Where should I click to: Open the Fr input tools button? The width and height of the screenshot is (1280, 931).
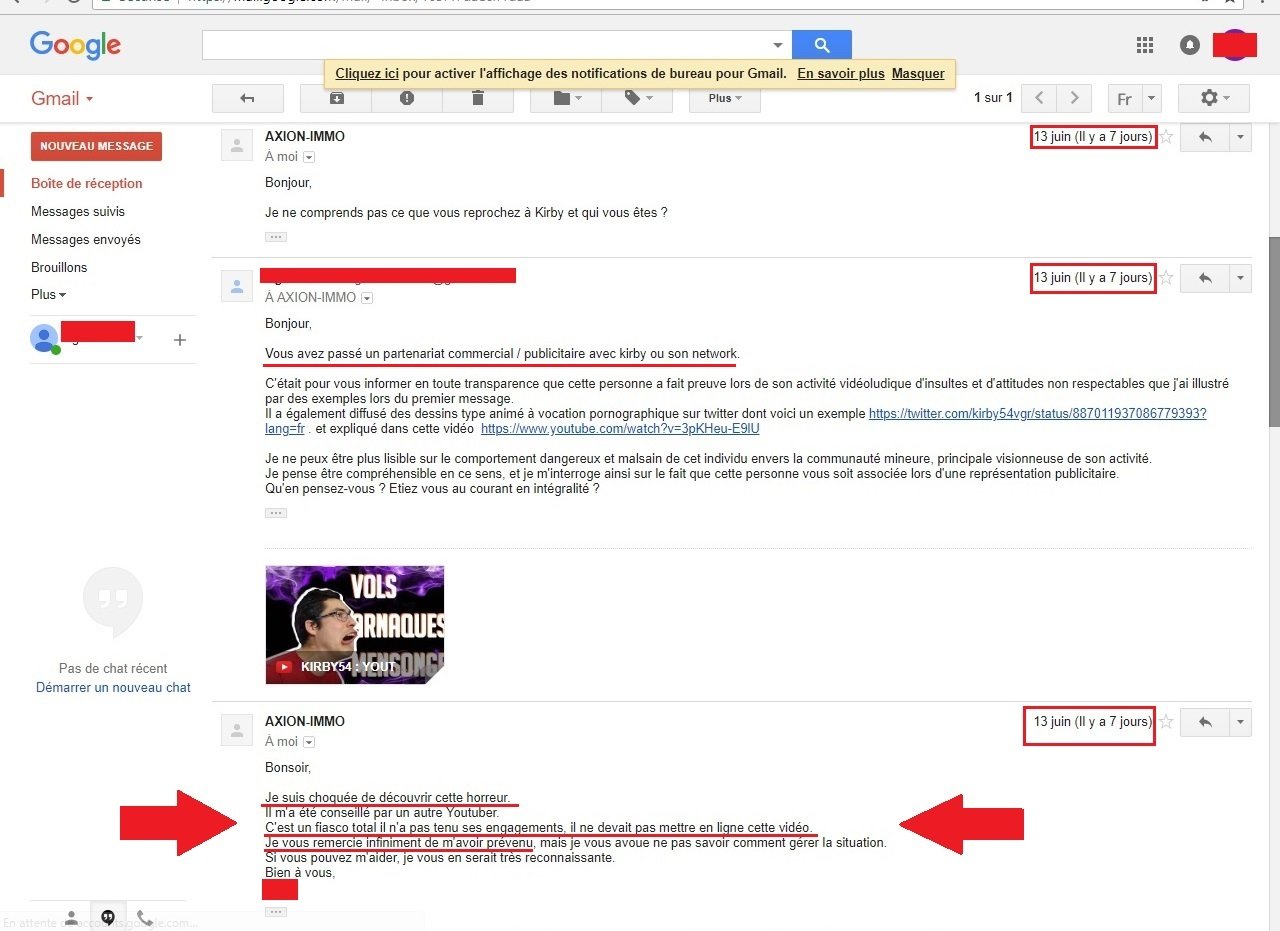pos(1125,98)
